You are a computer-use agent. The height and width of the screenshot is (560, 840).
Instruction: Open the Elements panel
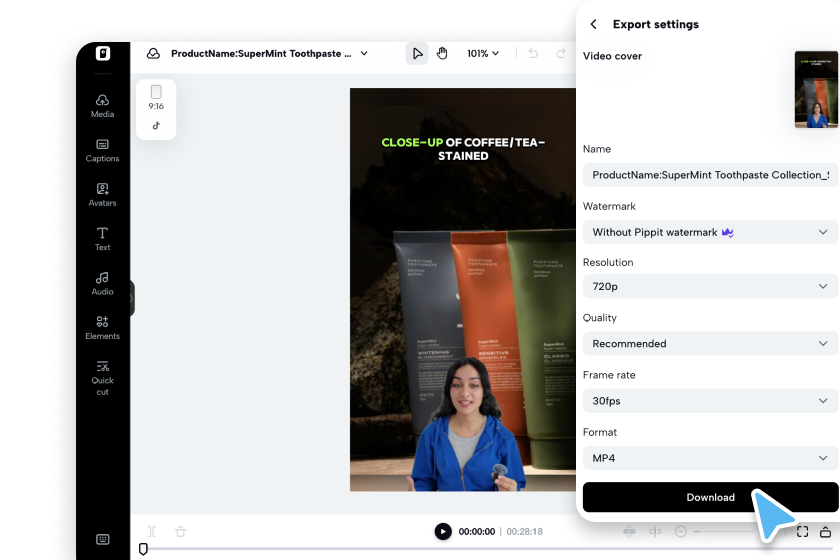102,327
